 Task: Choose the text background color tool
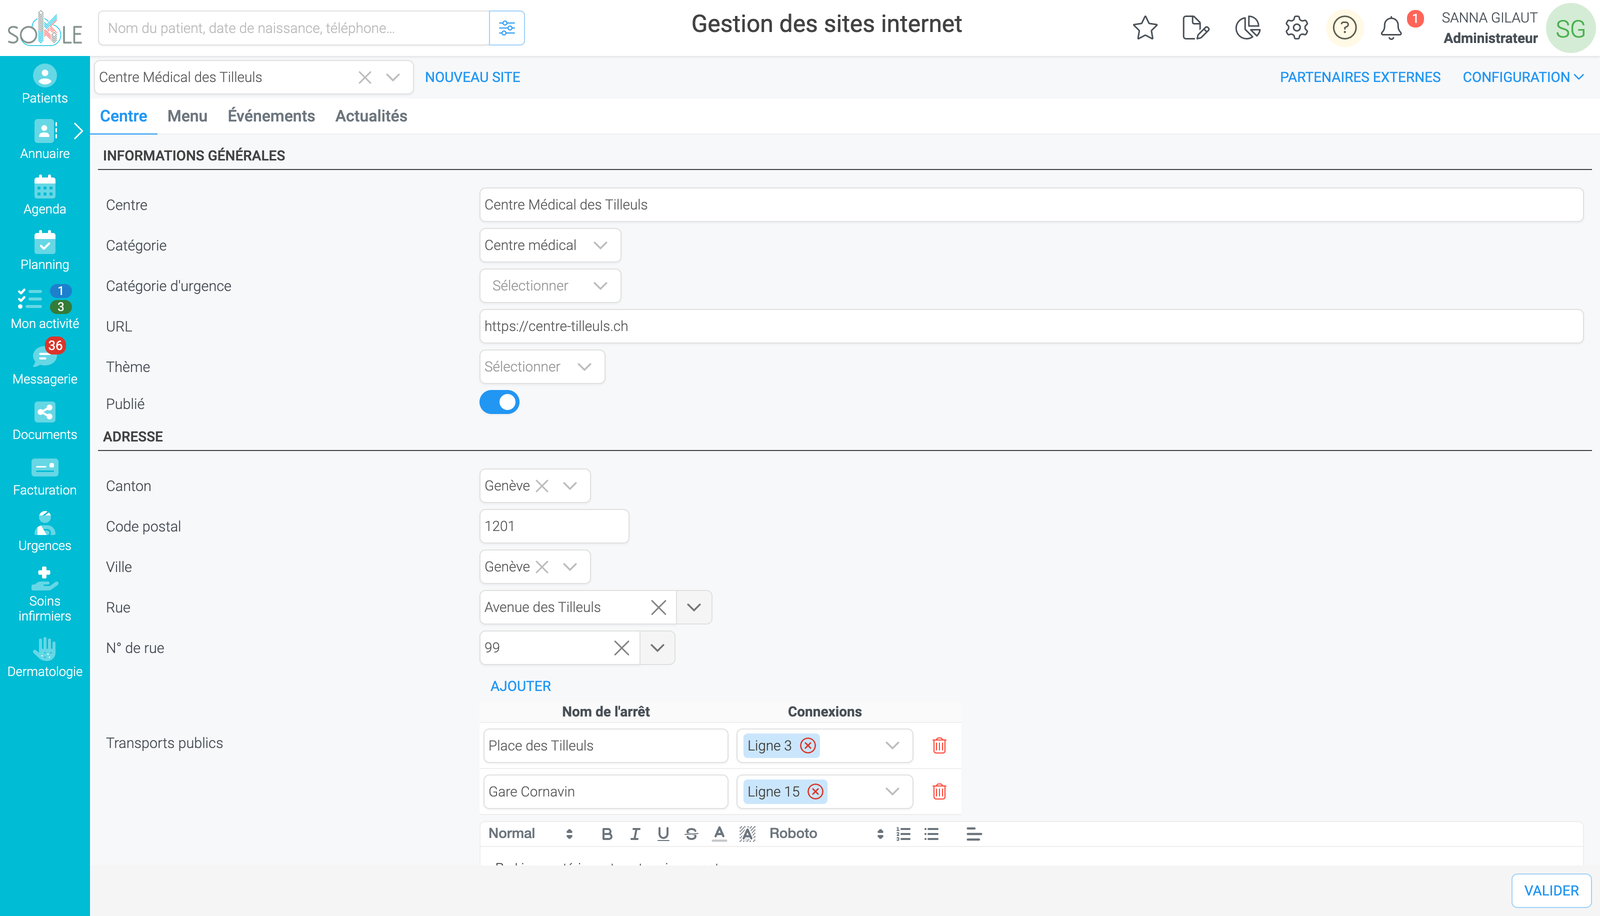click(x=747, y=834)
